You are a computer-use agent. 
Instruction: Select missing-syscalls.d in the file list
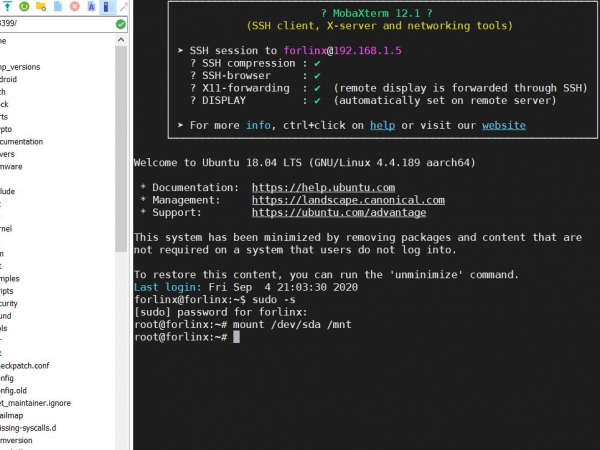[28, 428]
